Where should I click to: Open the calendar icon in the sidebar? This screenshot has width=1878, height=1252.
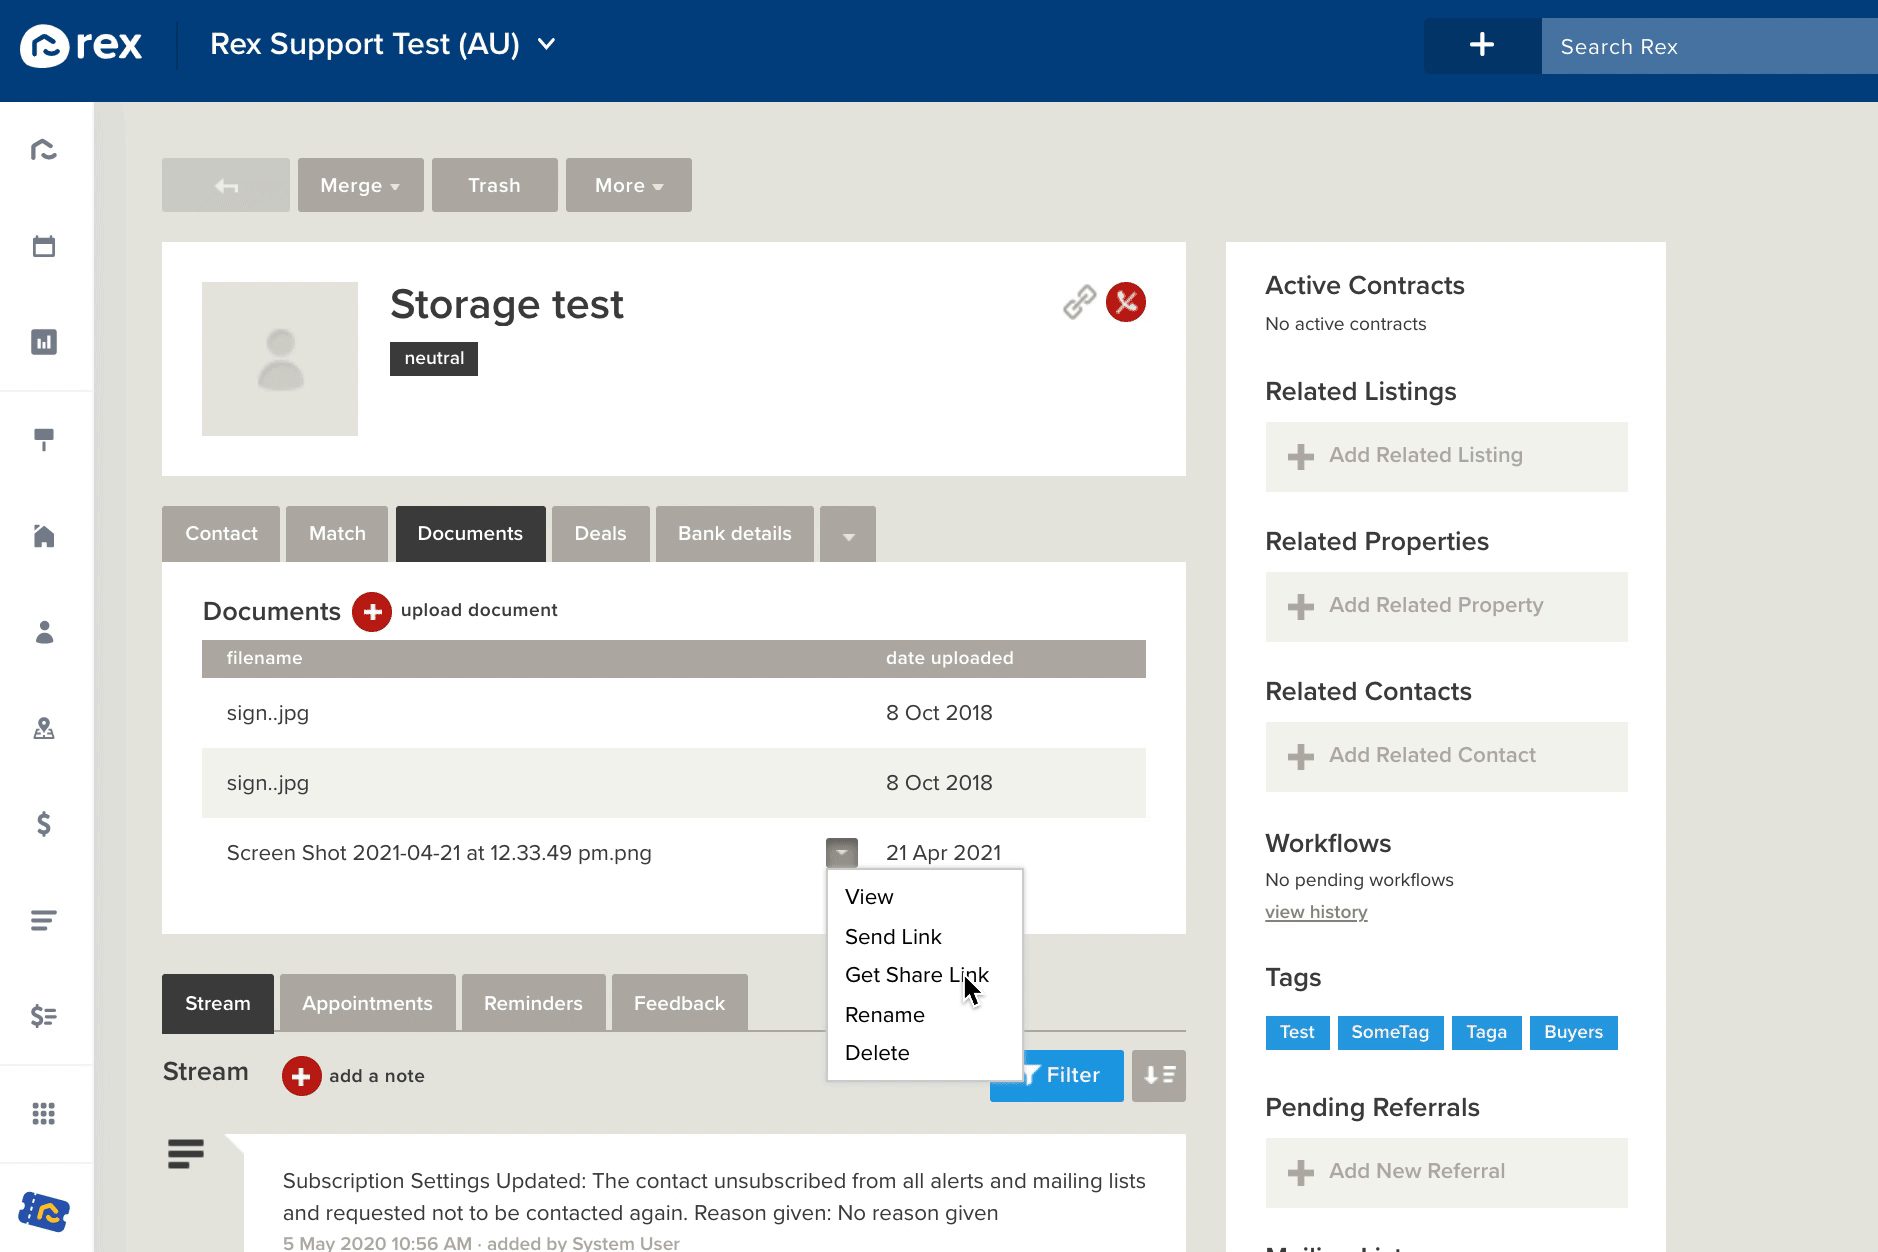44,246
